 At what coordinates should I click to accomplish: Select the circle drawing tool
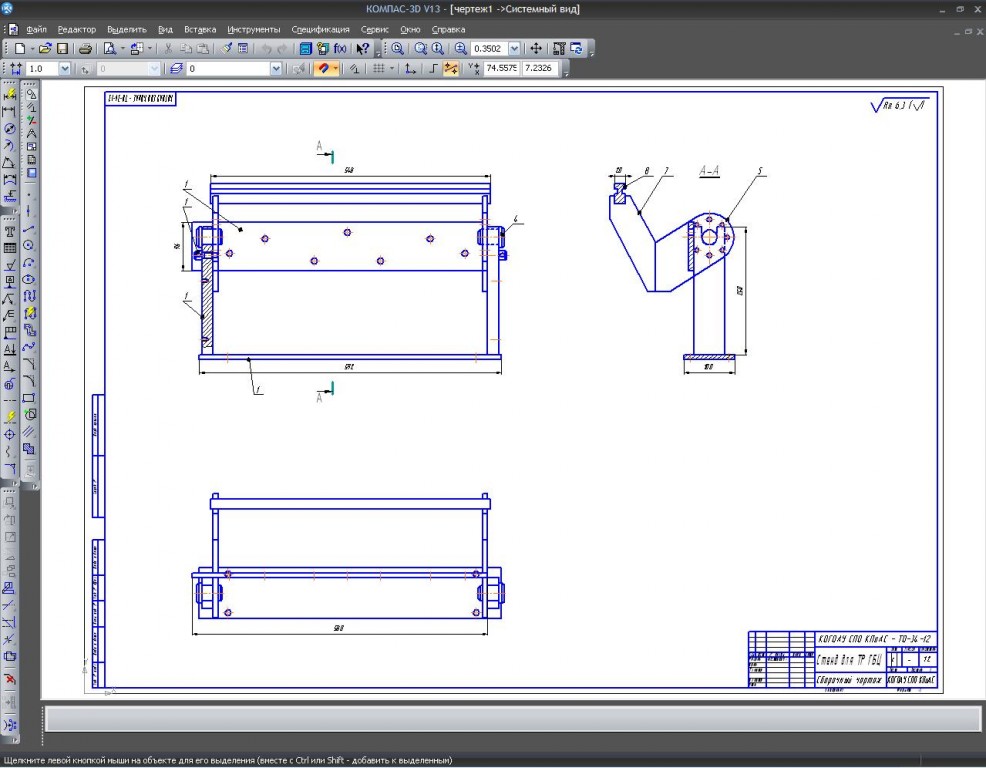[29, 246]
